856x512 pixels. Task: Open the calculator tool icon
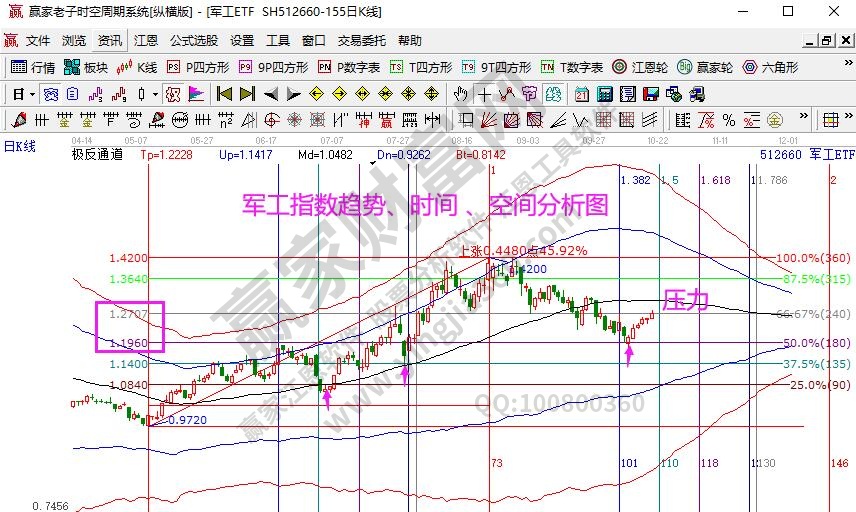(x=603, y=94)
